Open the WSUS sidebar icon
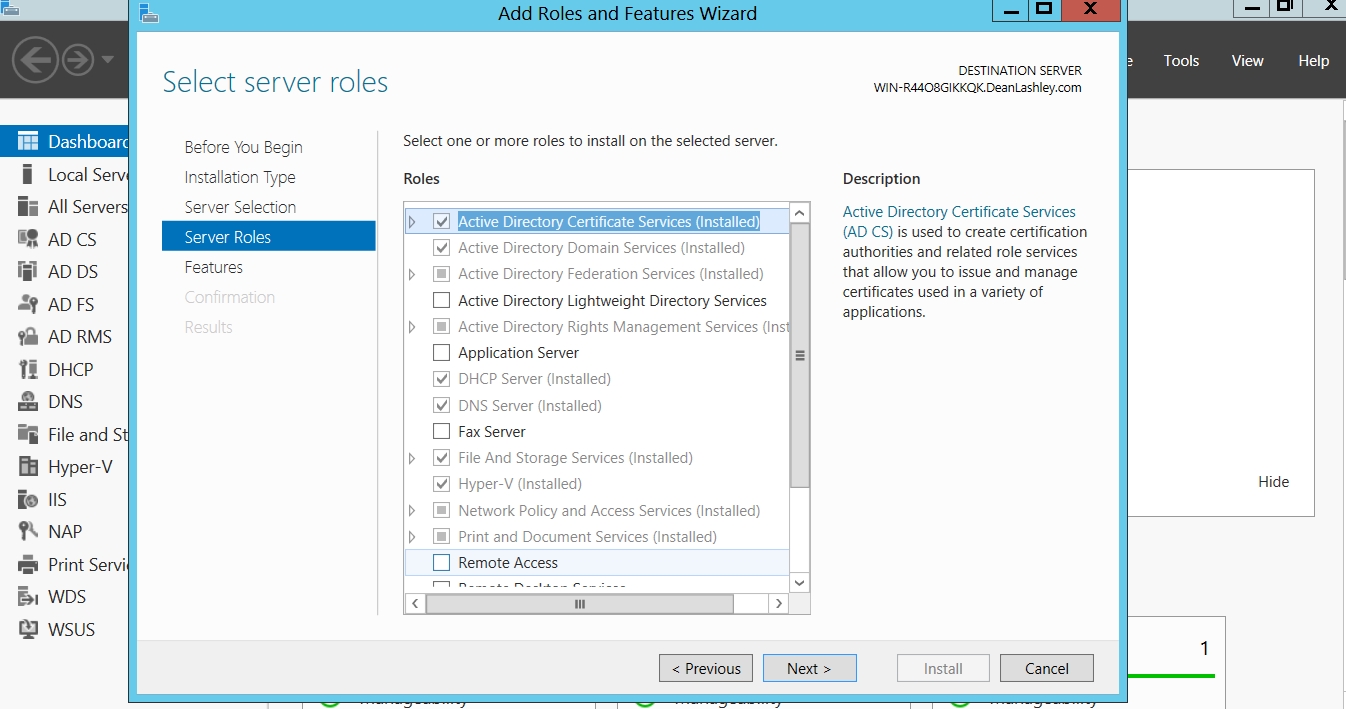1346x709 pixels. pyautogui.click(x=28, y=630)
